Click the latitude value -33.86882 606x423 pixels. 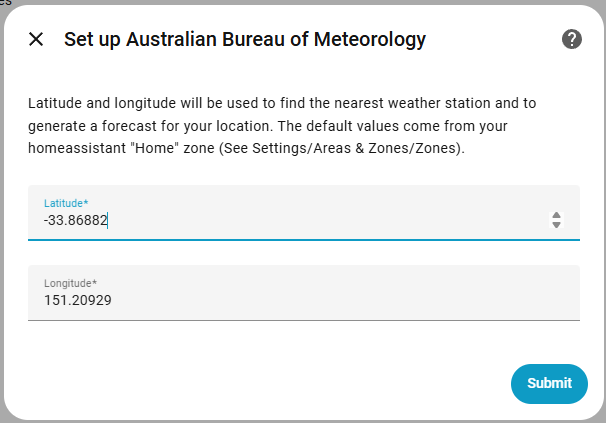pyautogui.click(x=75, y=220)
